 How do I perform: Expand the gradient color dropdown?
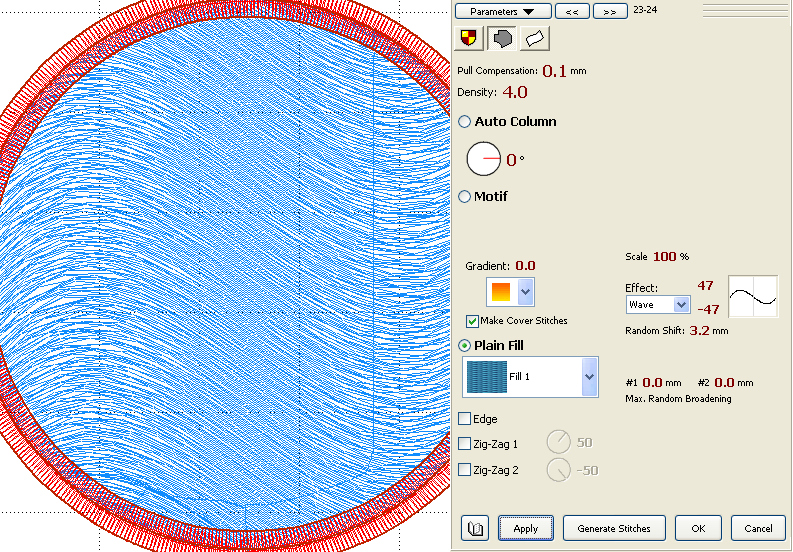[525, 292]
